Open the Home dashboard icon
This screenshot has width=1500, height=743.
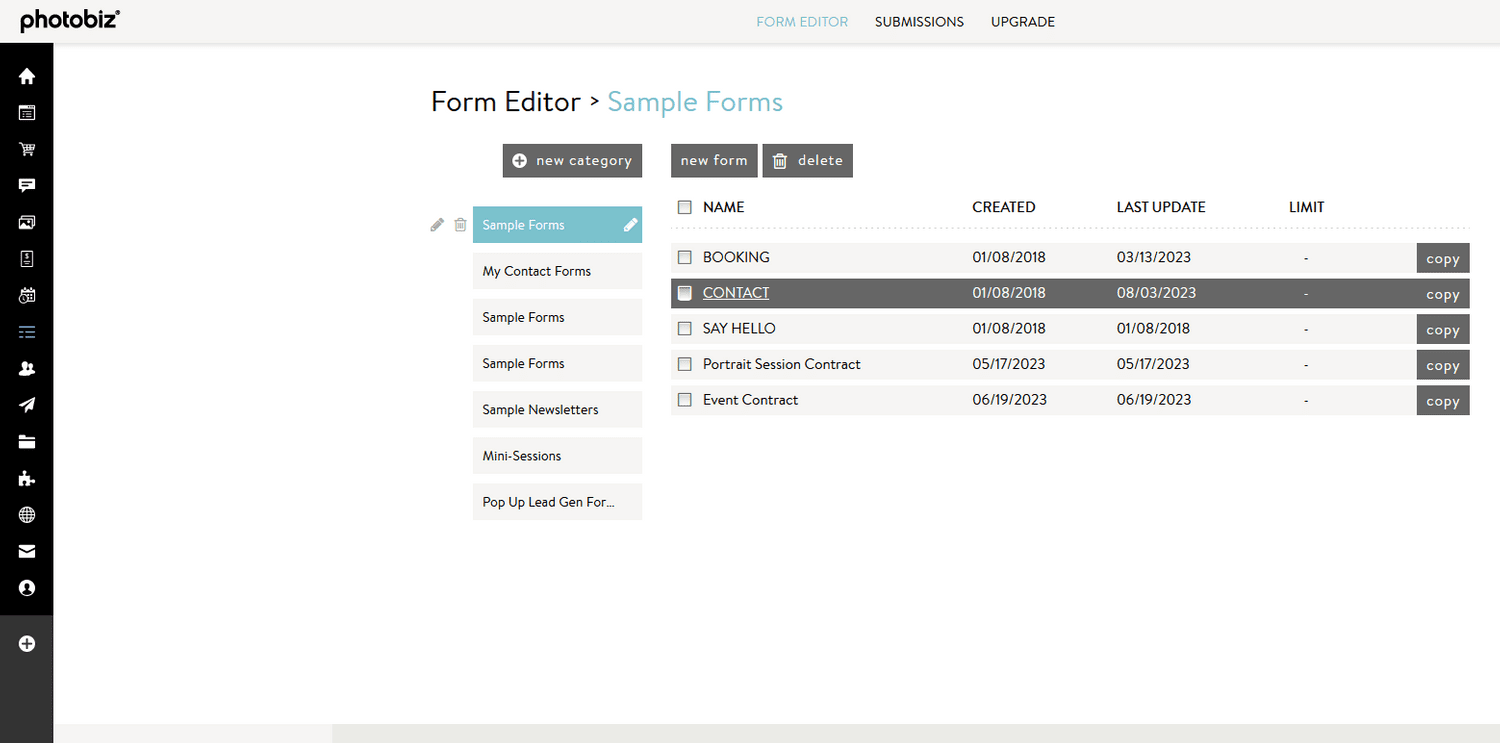click(x=27, y=76)
